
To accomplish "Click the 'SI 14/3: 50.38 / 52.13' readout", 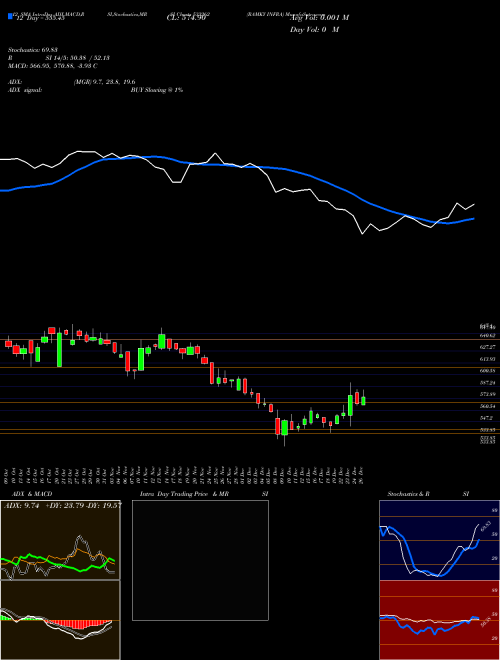I will coord(78,58).
